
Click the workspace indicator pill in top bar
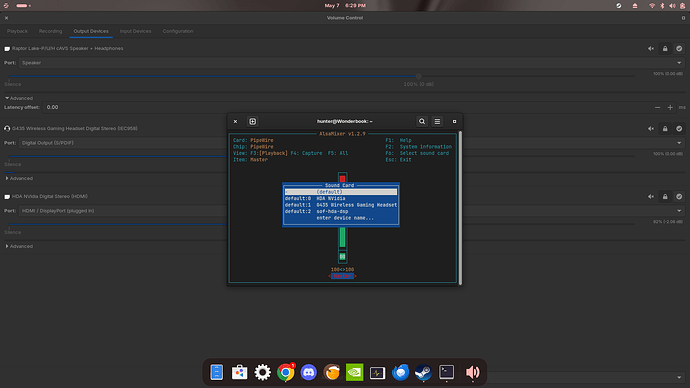pos(23,6)
